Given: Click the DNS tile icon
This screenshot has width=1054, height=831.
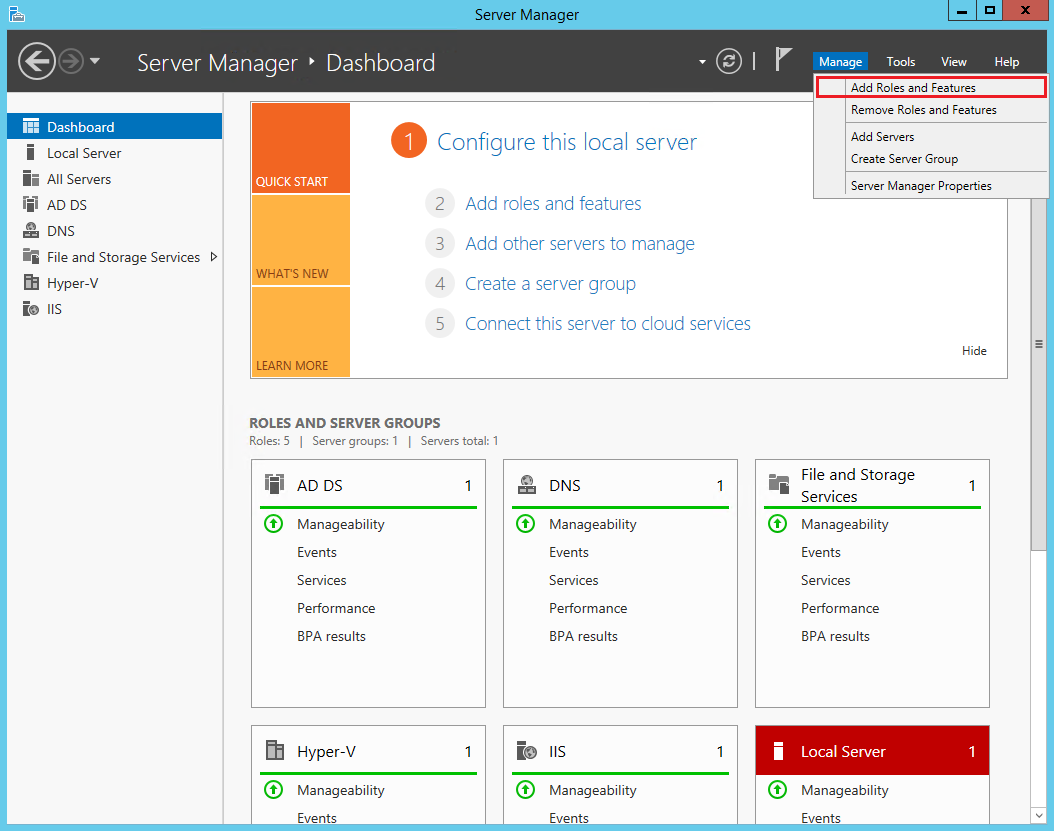Looking at the screenshot, I should click(x=527, y=484).
